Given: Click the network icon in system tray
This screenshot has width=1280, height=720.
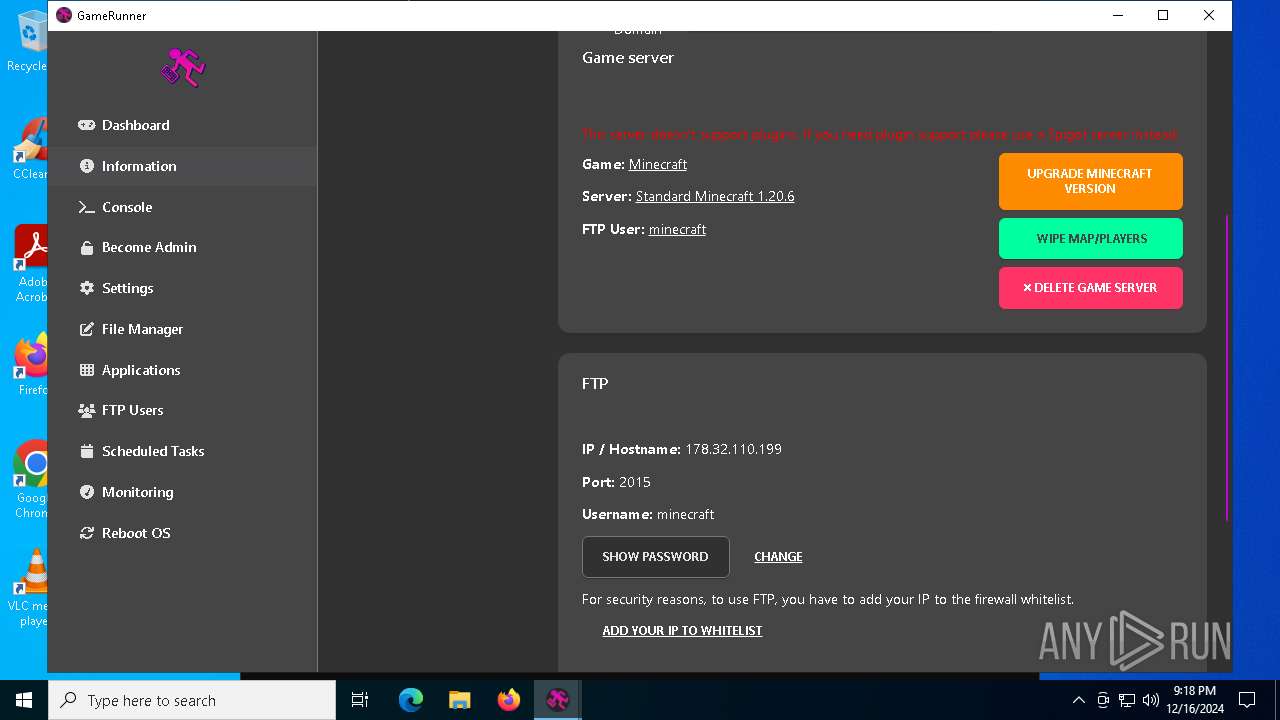Looking at the screenshot, I should 1127,700.
